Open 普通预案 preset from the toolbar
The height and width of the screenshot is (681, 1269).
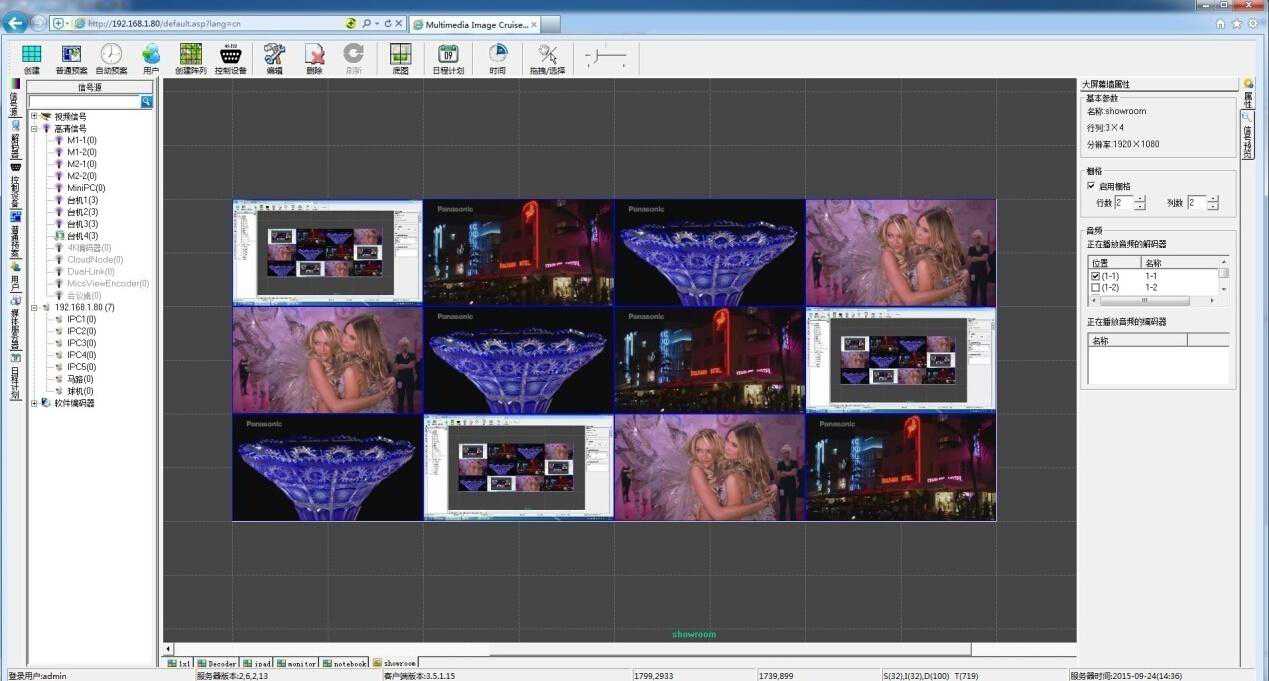[x=71, y=55]
